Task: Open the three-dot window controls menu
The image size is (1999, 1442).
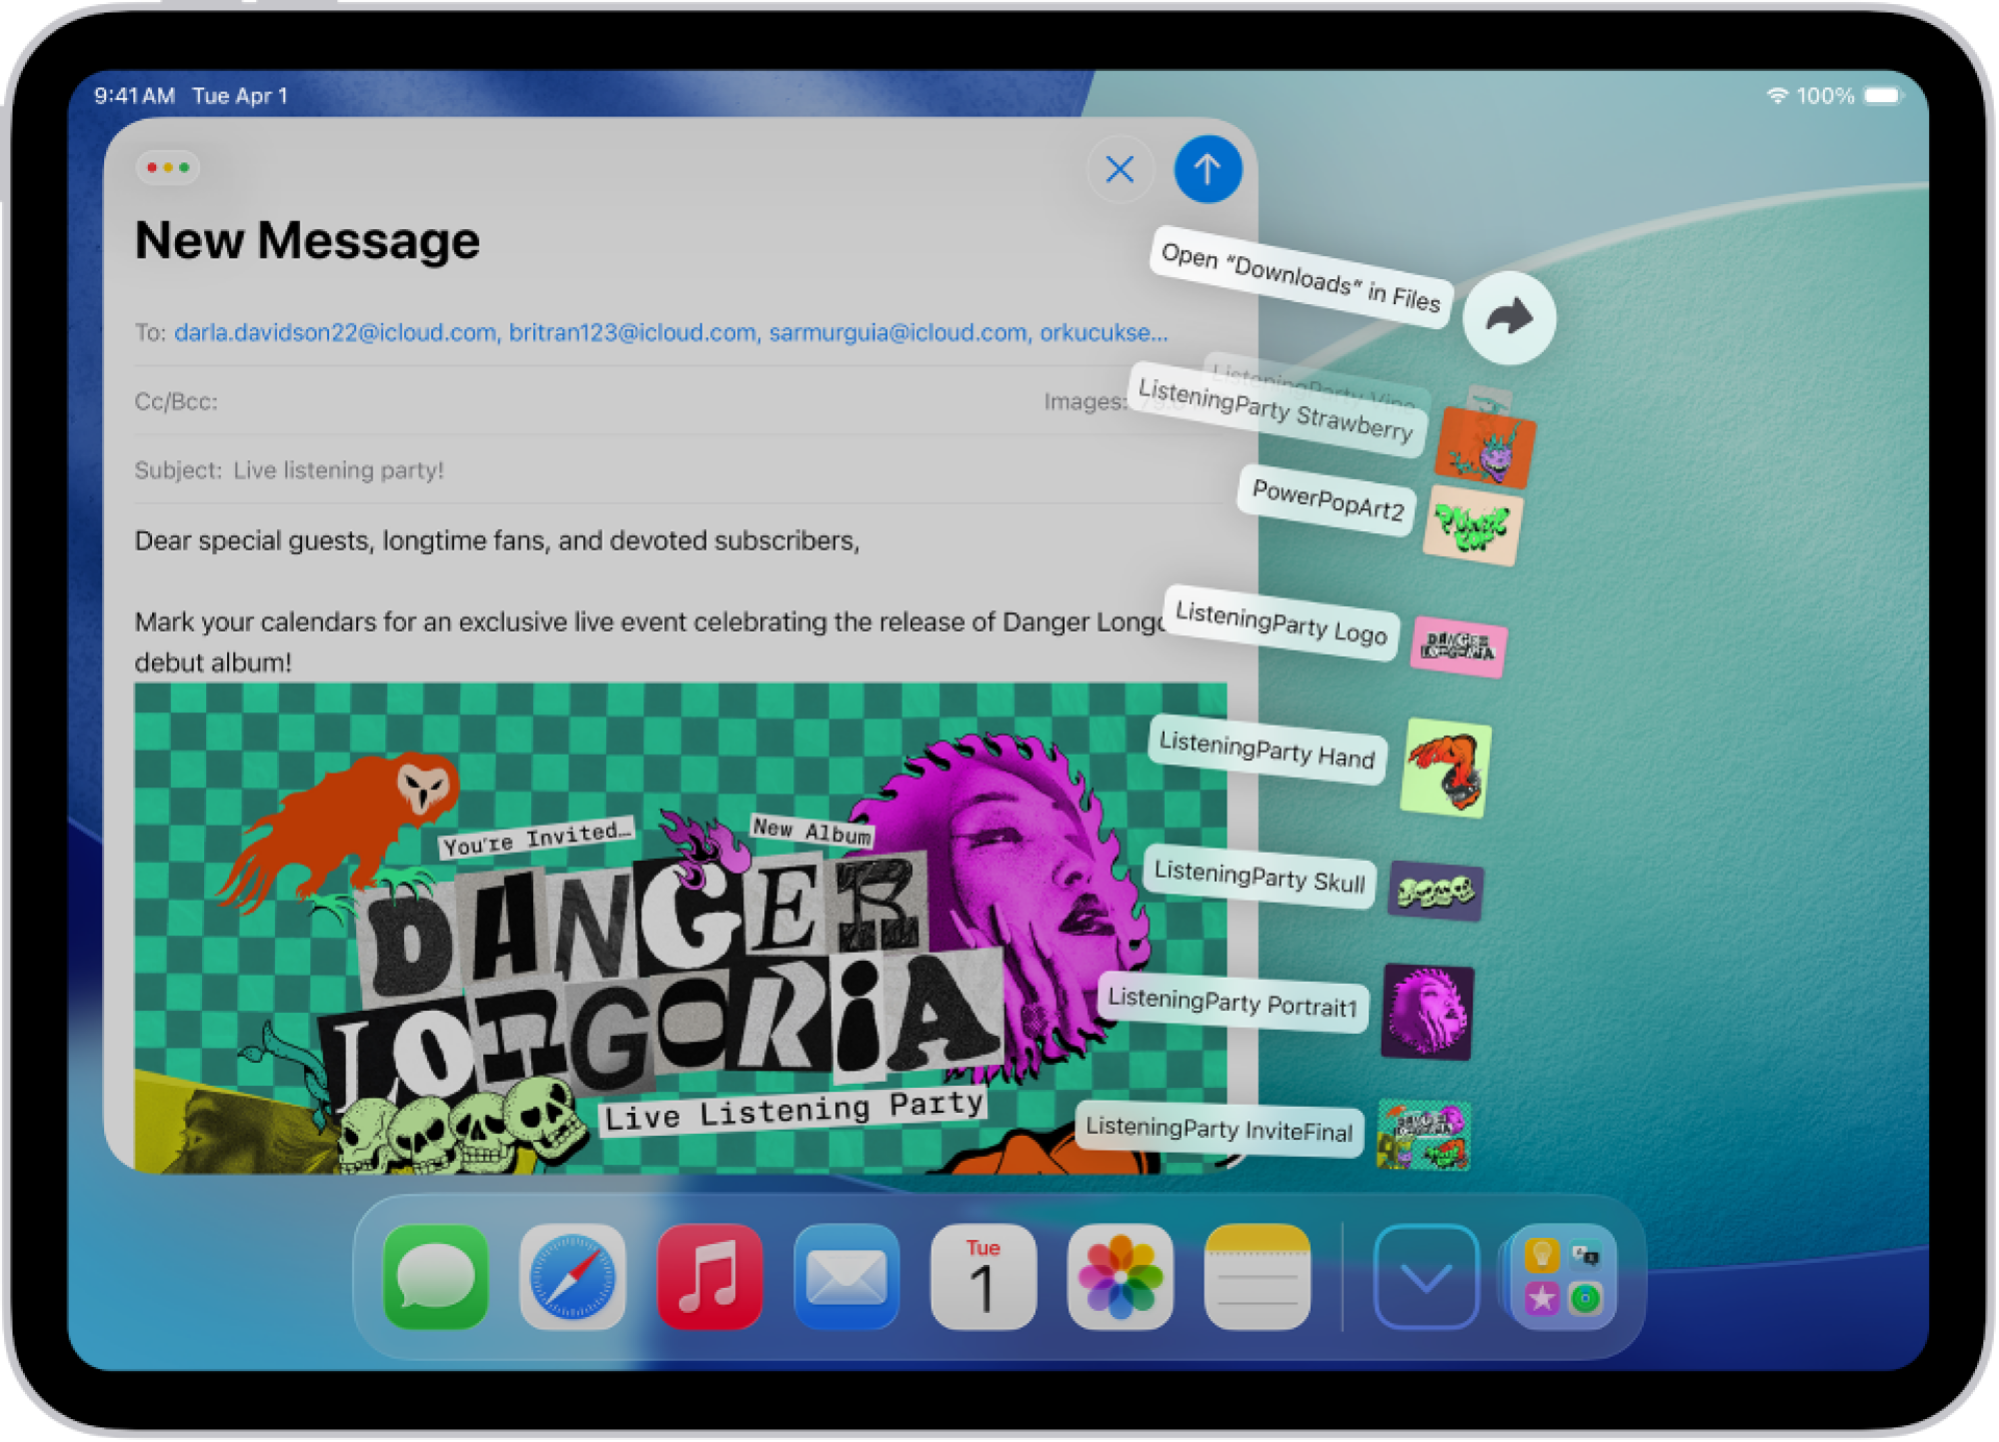Action: 168,168
